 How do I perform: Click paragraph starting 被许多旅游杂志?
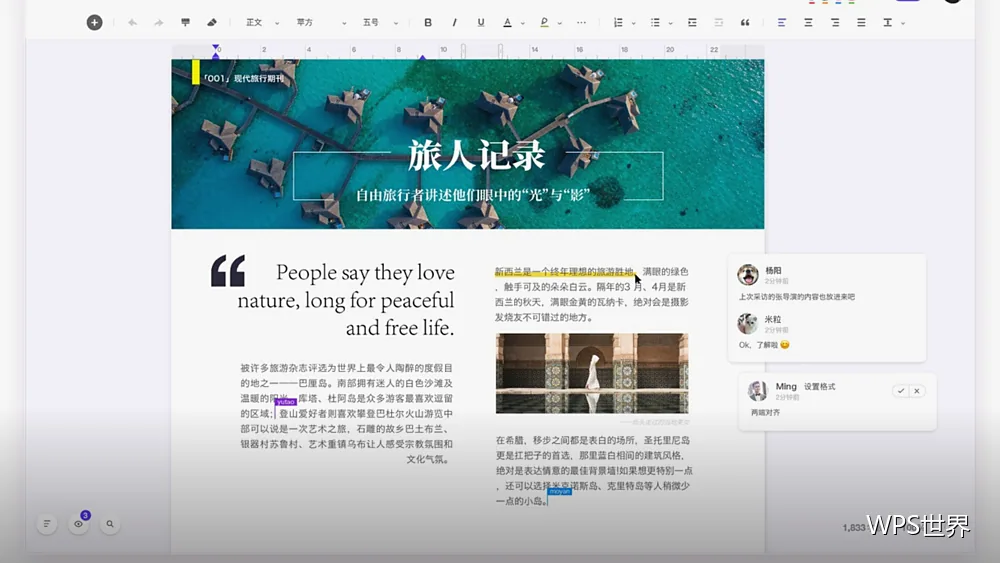click(346, 413)
